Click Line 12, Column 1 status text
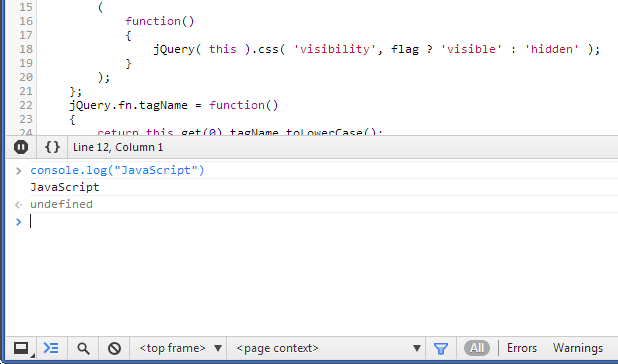Image resolution: width=618 pixels, height=364 pixels. coord(118,147)
